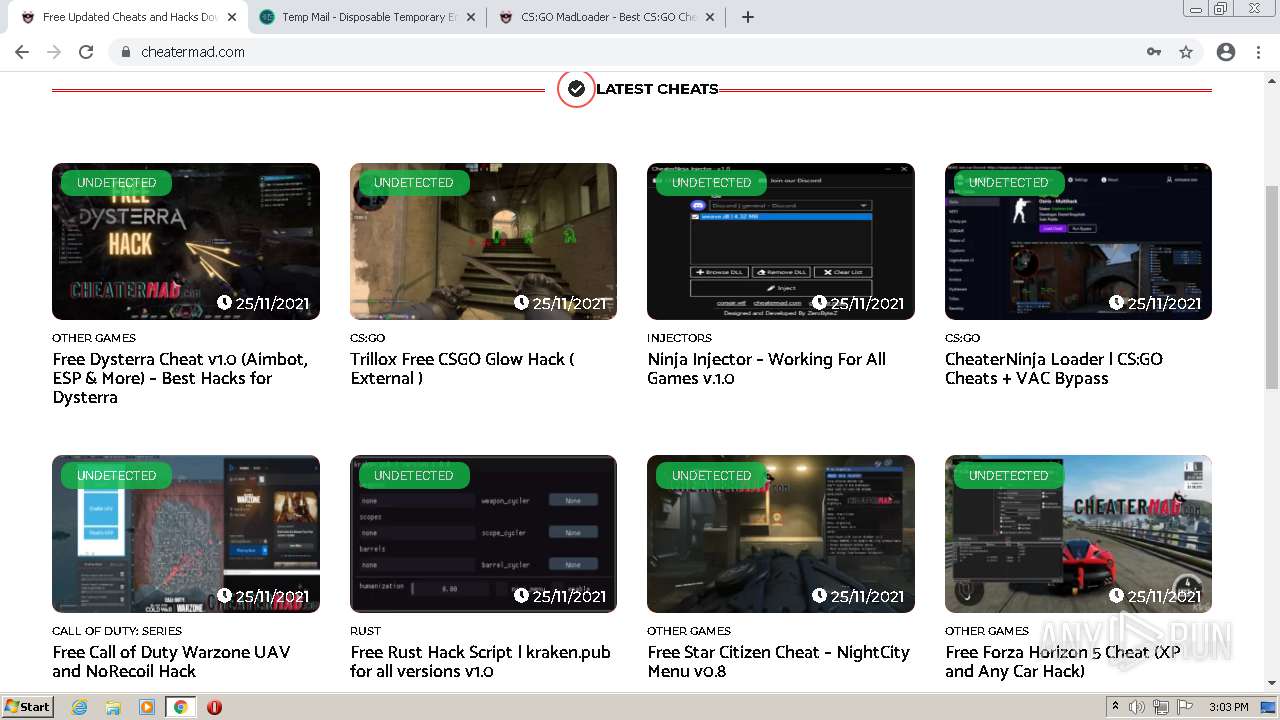Select the CALL OF DUTY: SERIES category
The height and width of the screenshot is (720, 1280).
pyautogui.click(x=117, y=631)
